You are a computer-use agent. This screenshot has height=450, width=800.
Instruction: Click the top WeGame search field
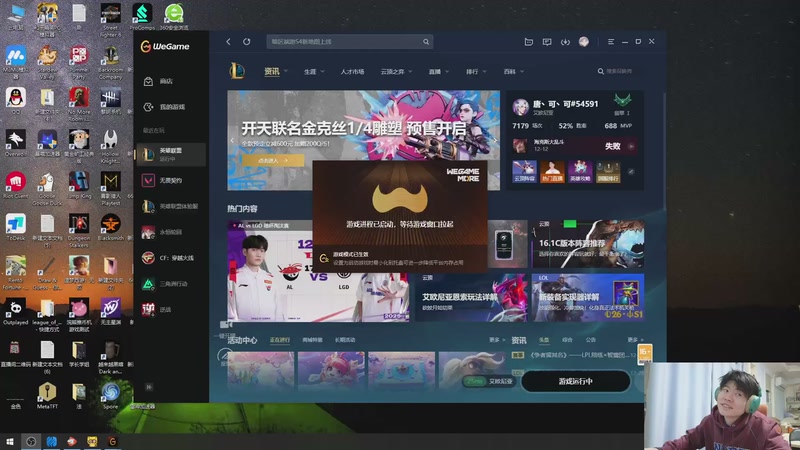click(349, 42)
